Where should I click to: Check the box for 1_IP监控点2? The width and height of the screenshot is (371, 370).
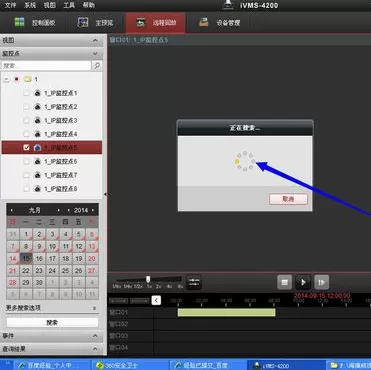pyautogui.click(x=26, y=107)
